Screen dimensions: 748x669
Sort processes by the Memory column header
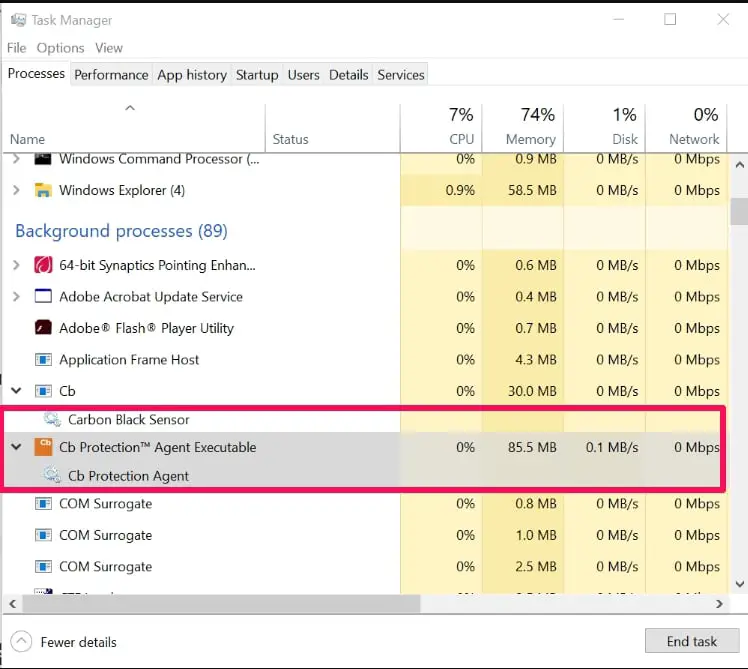530,139
